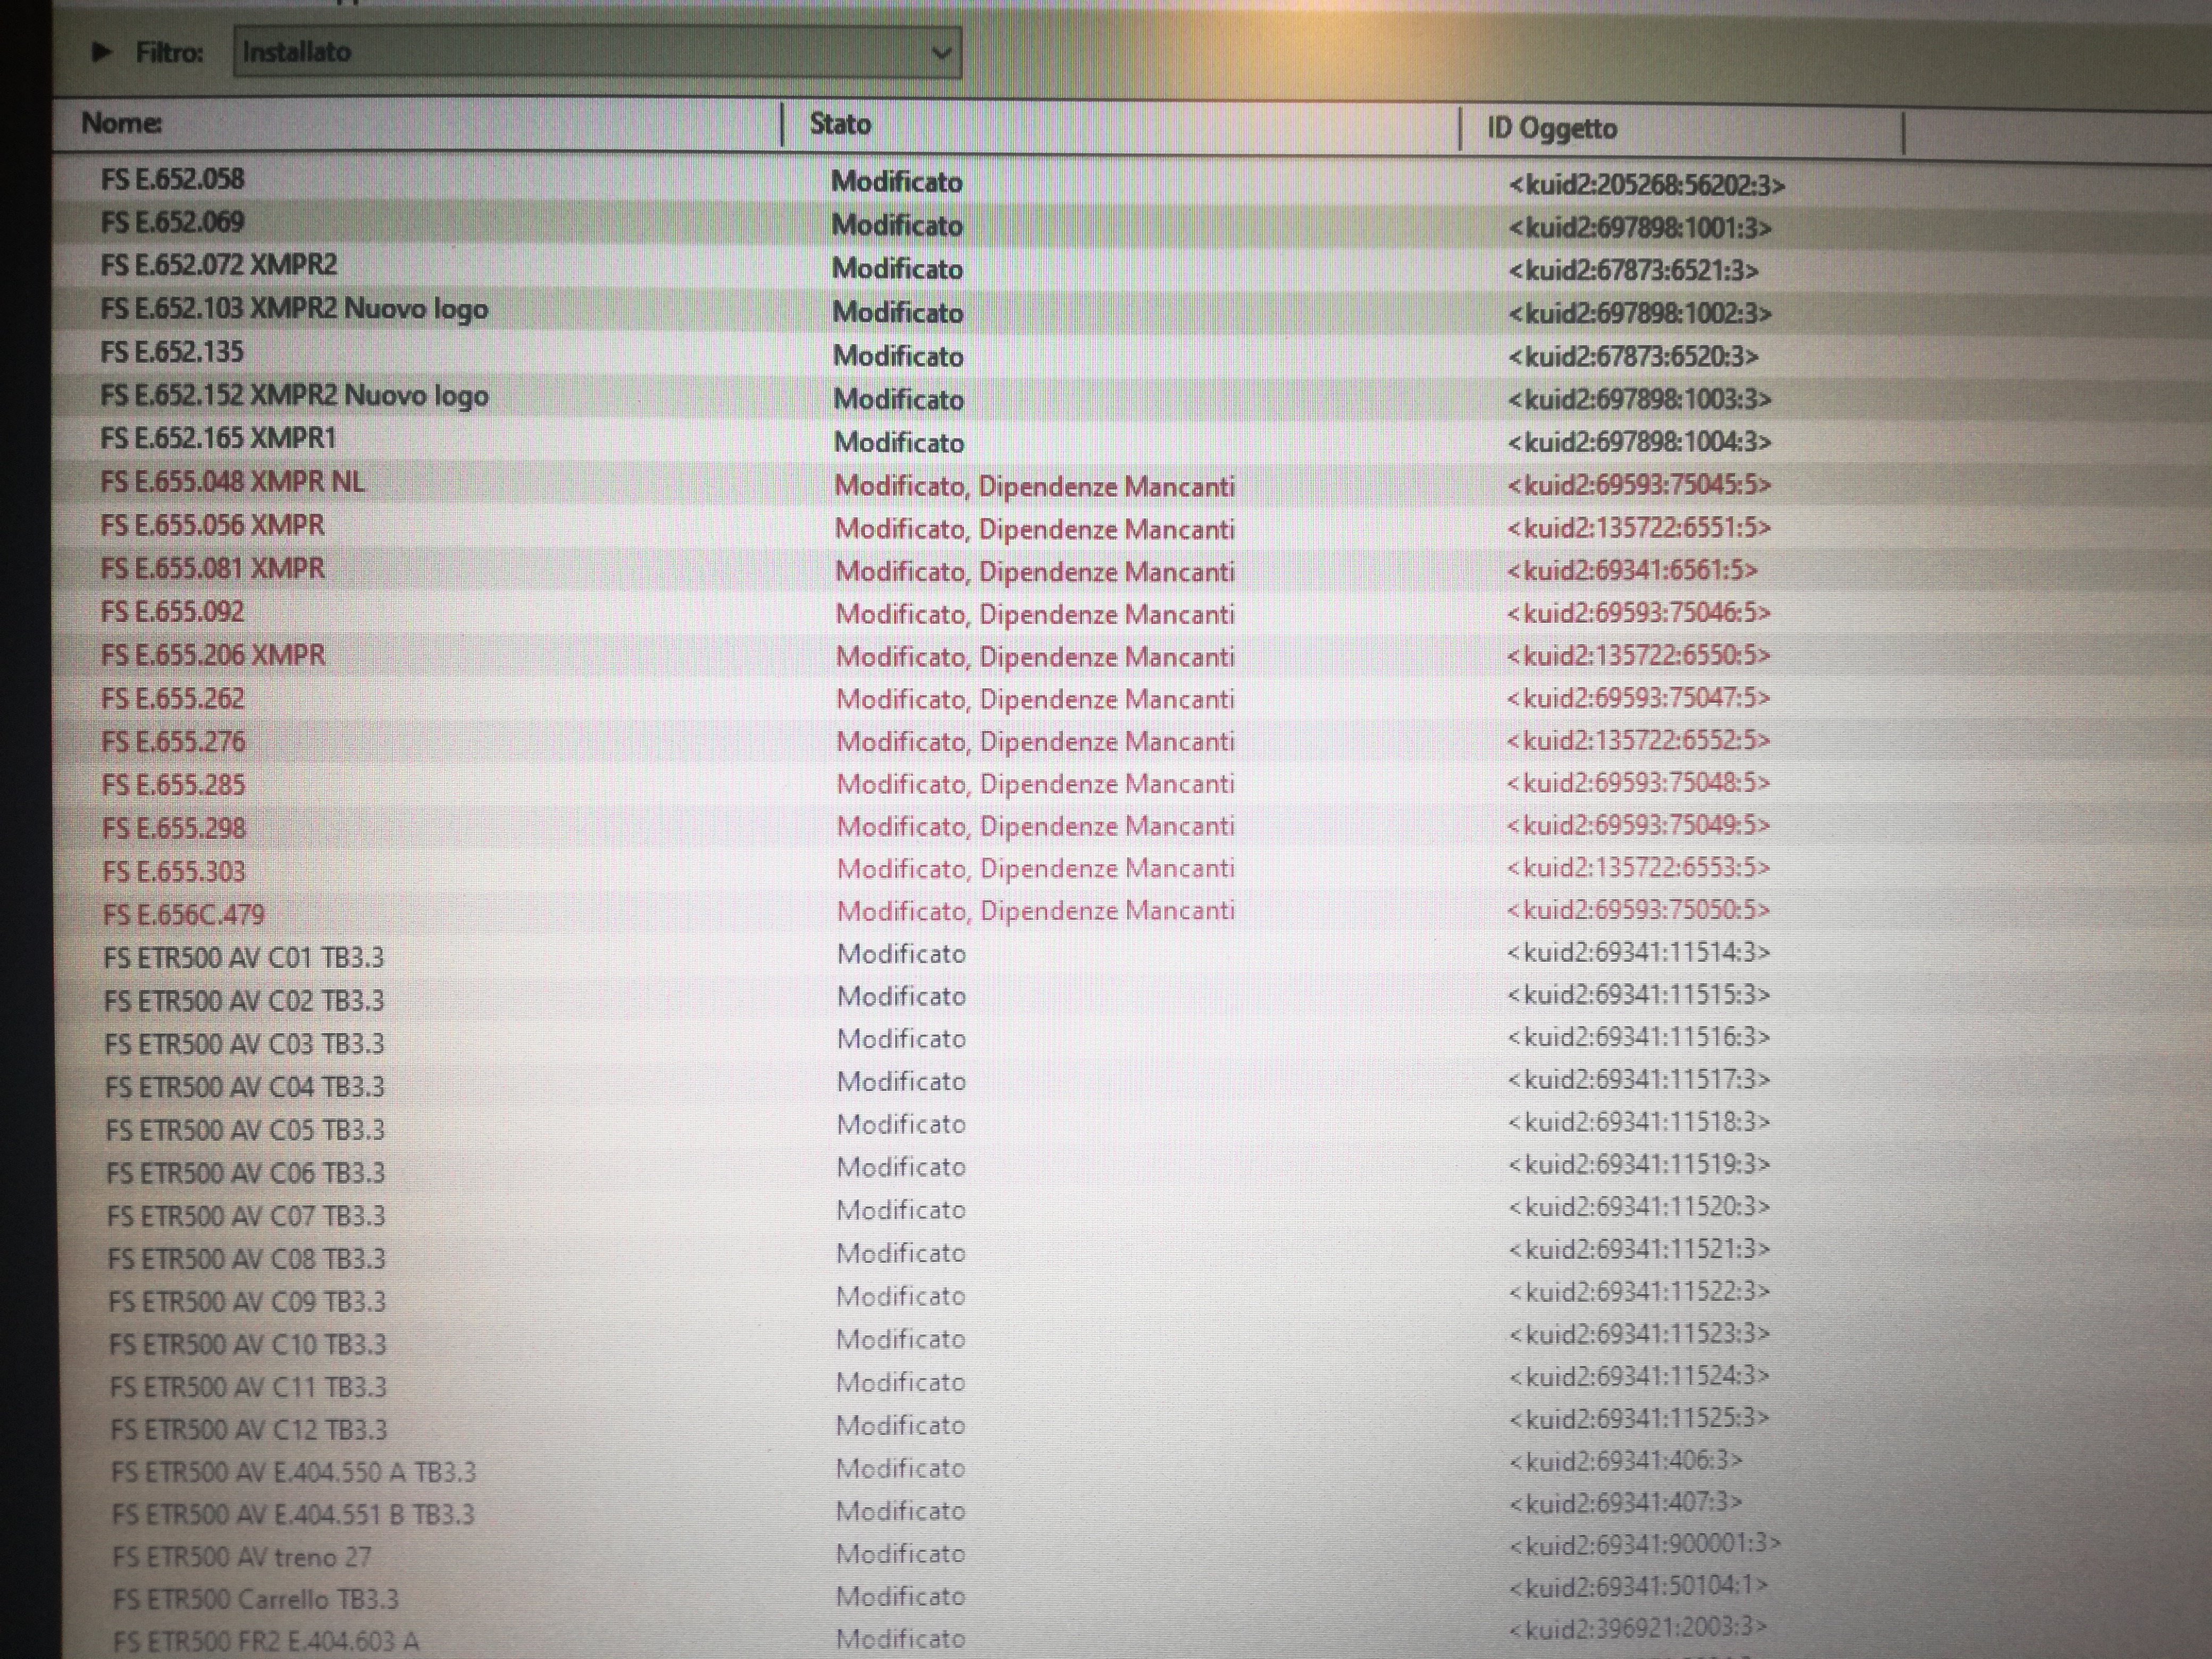Click object ID kuid2:69593:75050:5
The width and height of the screenshot is (2212, 1659).
(x=1638, y=910)
